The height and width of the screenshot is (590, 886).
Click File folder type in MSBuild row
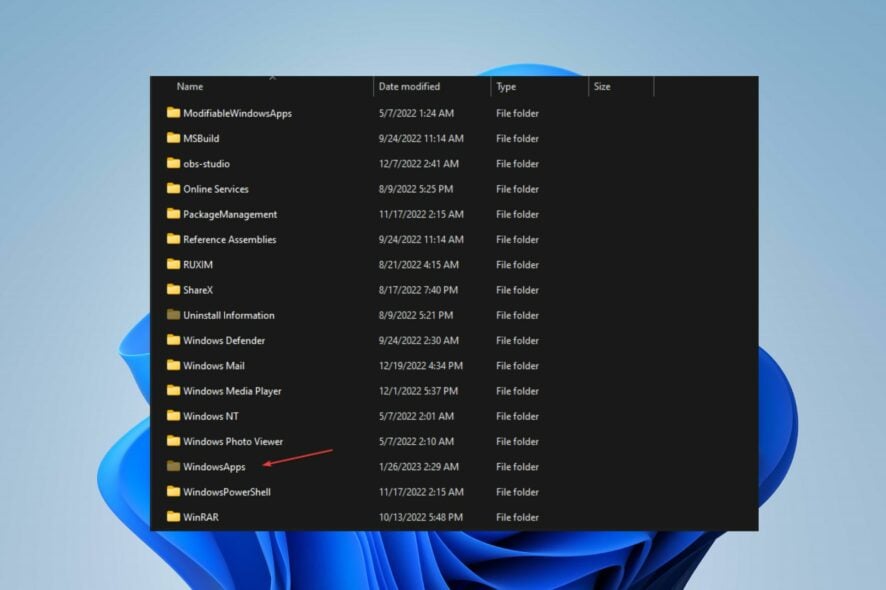tap(518, 138)
